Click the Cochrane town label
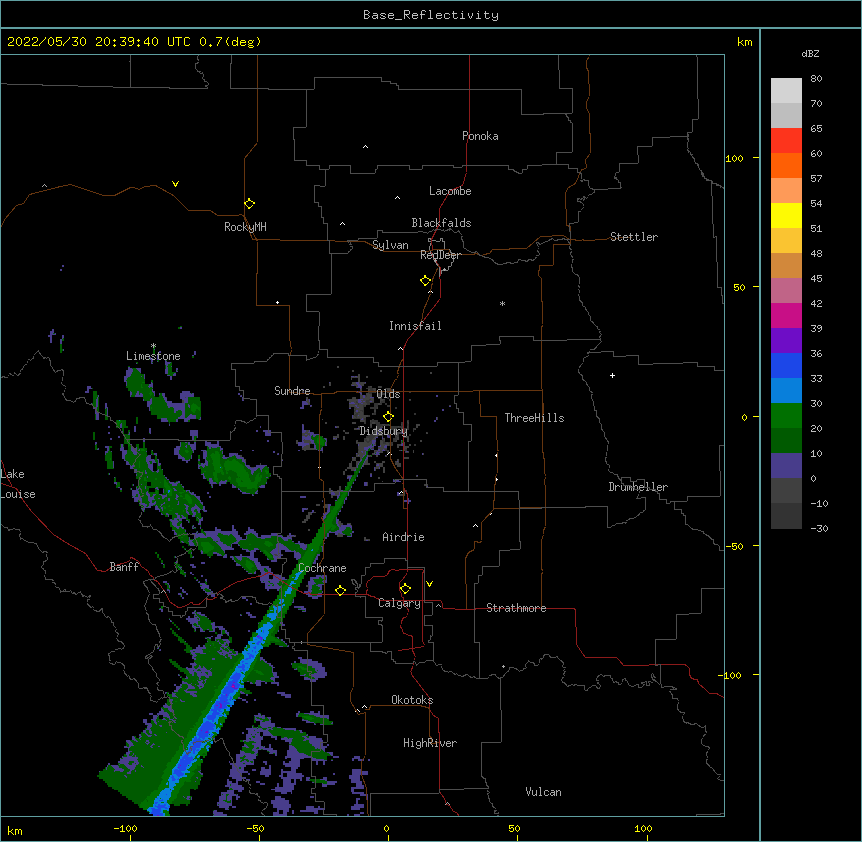The height and width of the screenshot is (842, 862). click(322, 568)
